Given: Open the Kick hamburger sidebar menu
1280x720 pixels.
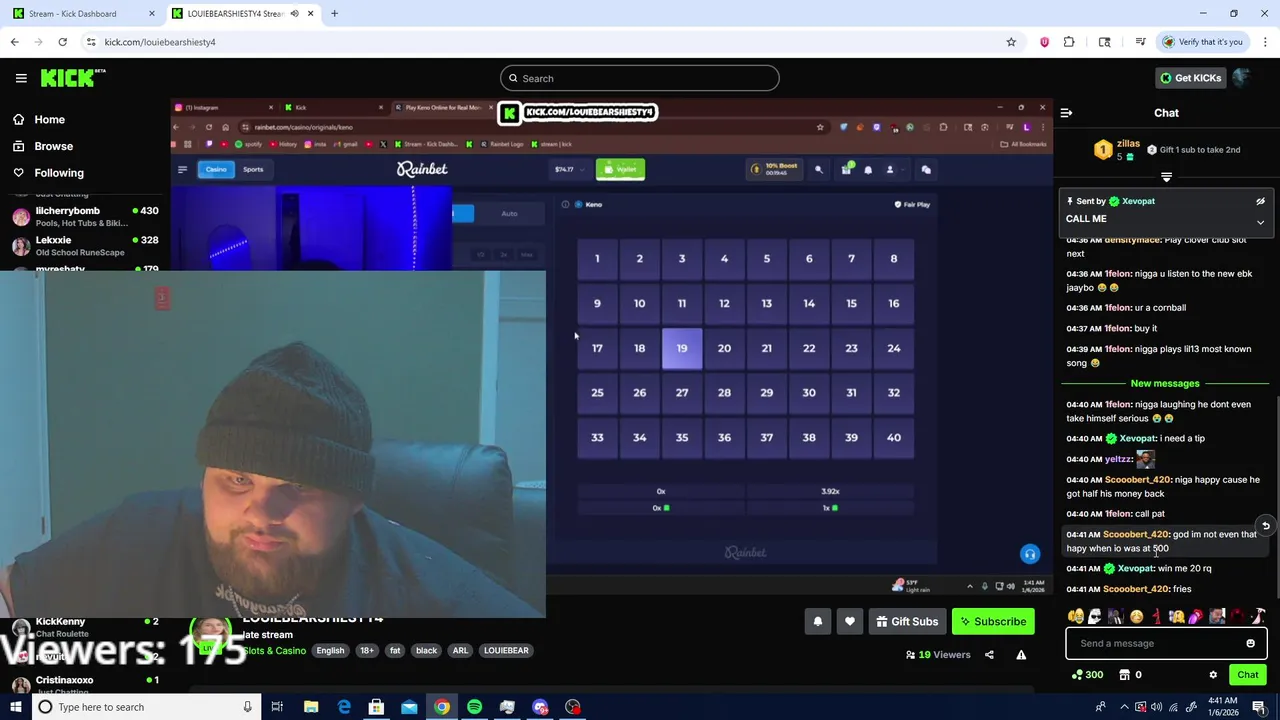Looking at the screenshot, I should pyautogui.click(x=21, y=78).
